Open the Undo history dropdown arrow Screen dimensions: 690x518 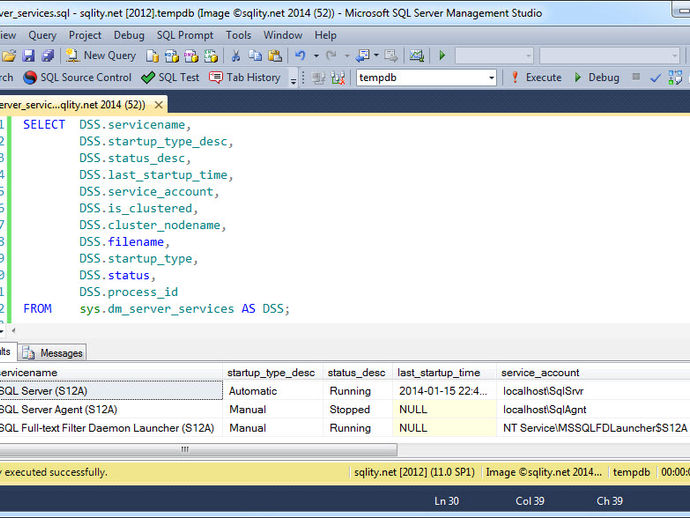click(x=316, y=56)
